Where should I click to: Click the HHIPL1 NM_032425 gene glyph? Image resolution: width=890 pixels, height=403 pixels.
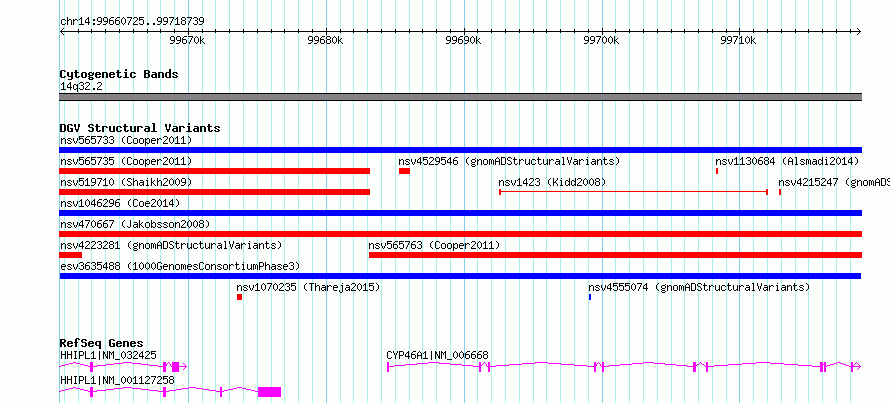(123, 367)
